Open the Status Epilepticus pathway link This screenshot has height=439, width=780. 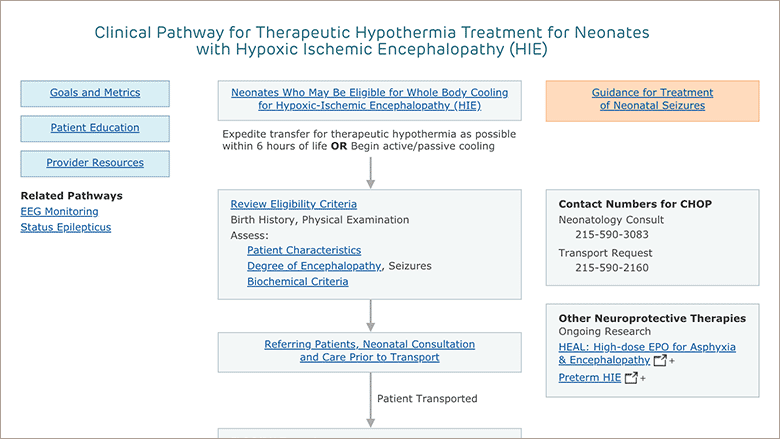point(66,227)
